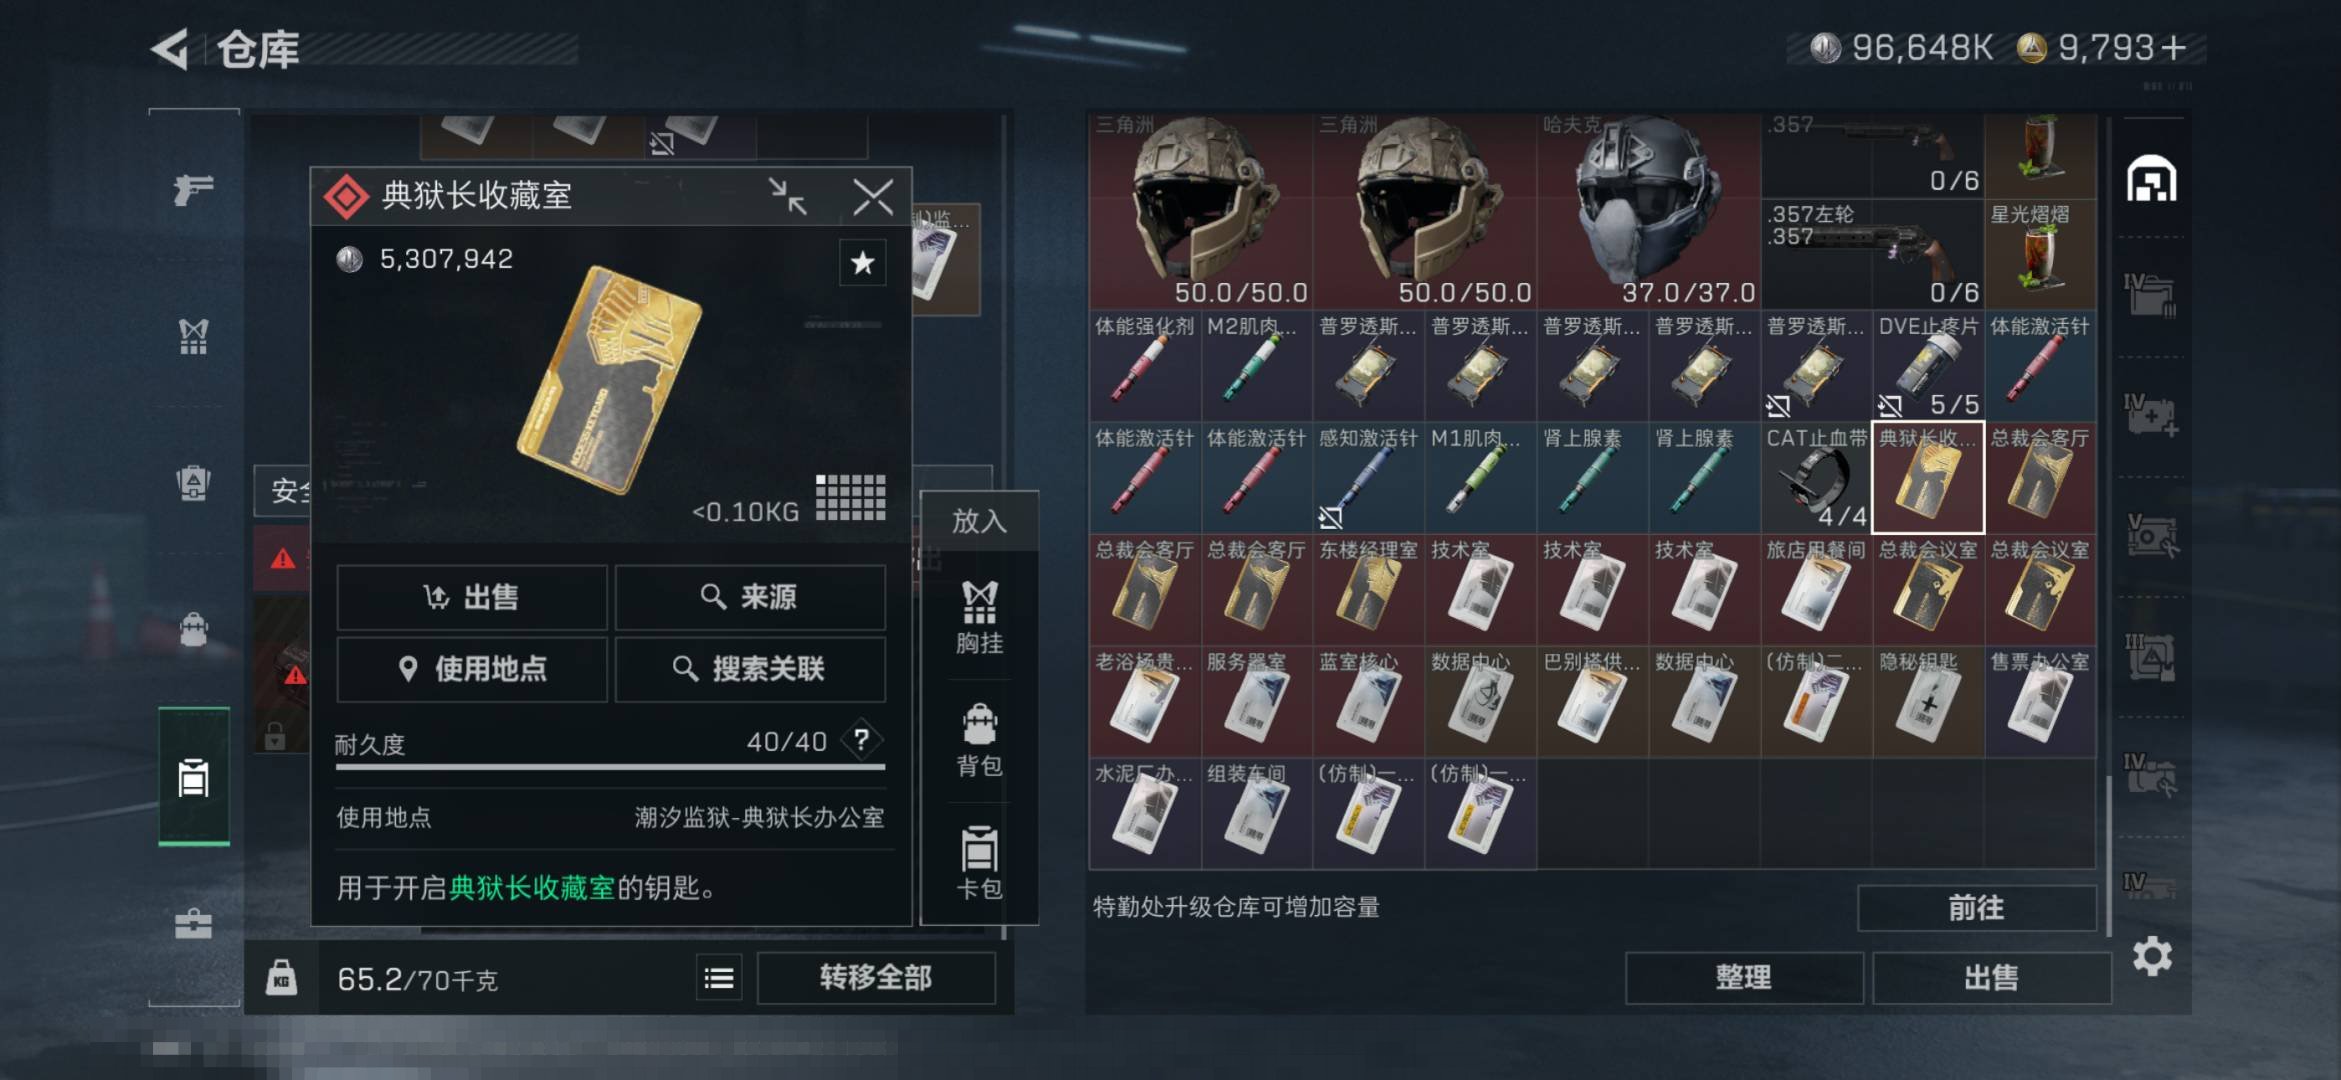The width and height of the screenshot is (2341, 1080).
Task: Click 来源 source search button
Action: point(750,597)
